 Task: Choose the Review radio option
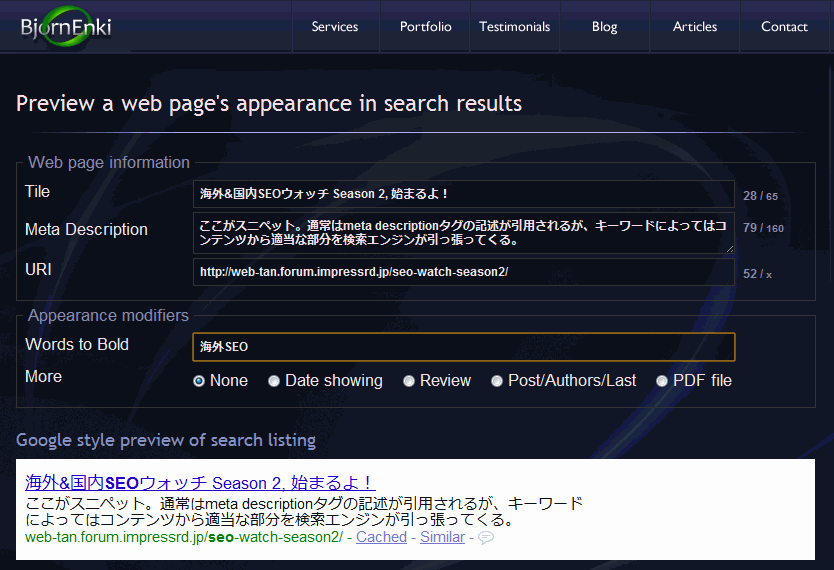click(x=409, y=381)
